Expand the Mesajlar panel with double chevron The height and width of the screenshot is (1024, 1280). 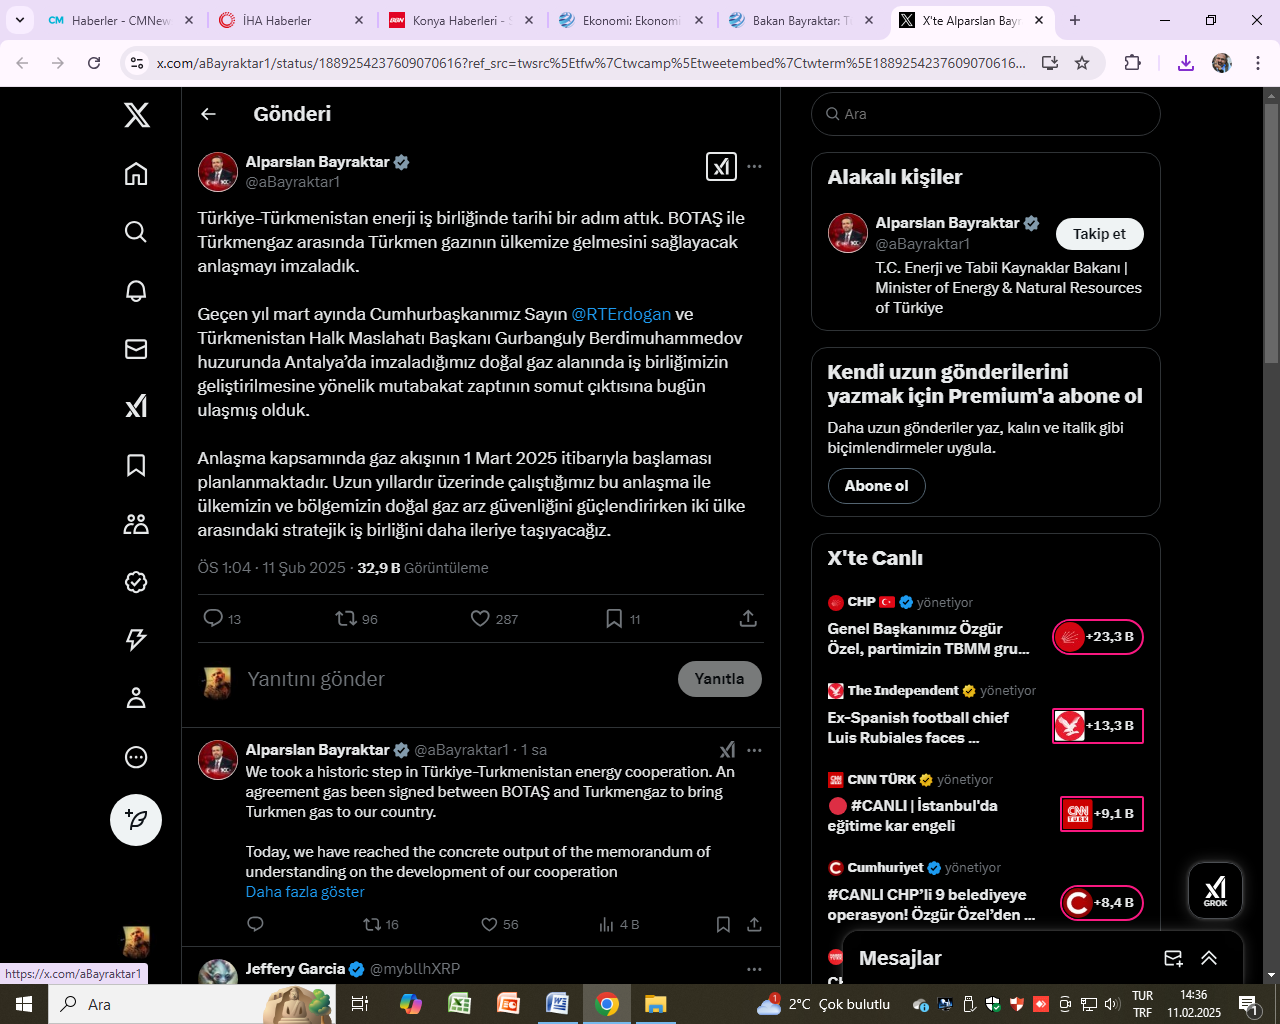1209,958
